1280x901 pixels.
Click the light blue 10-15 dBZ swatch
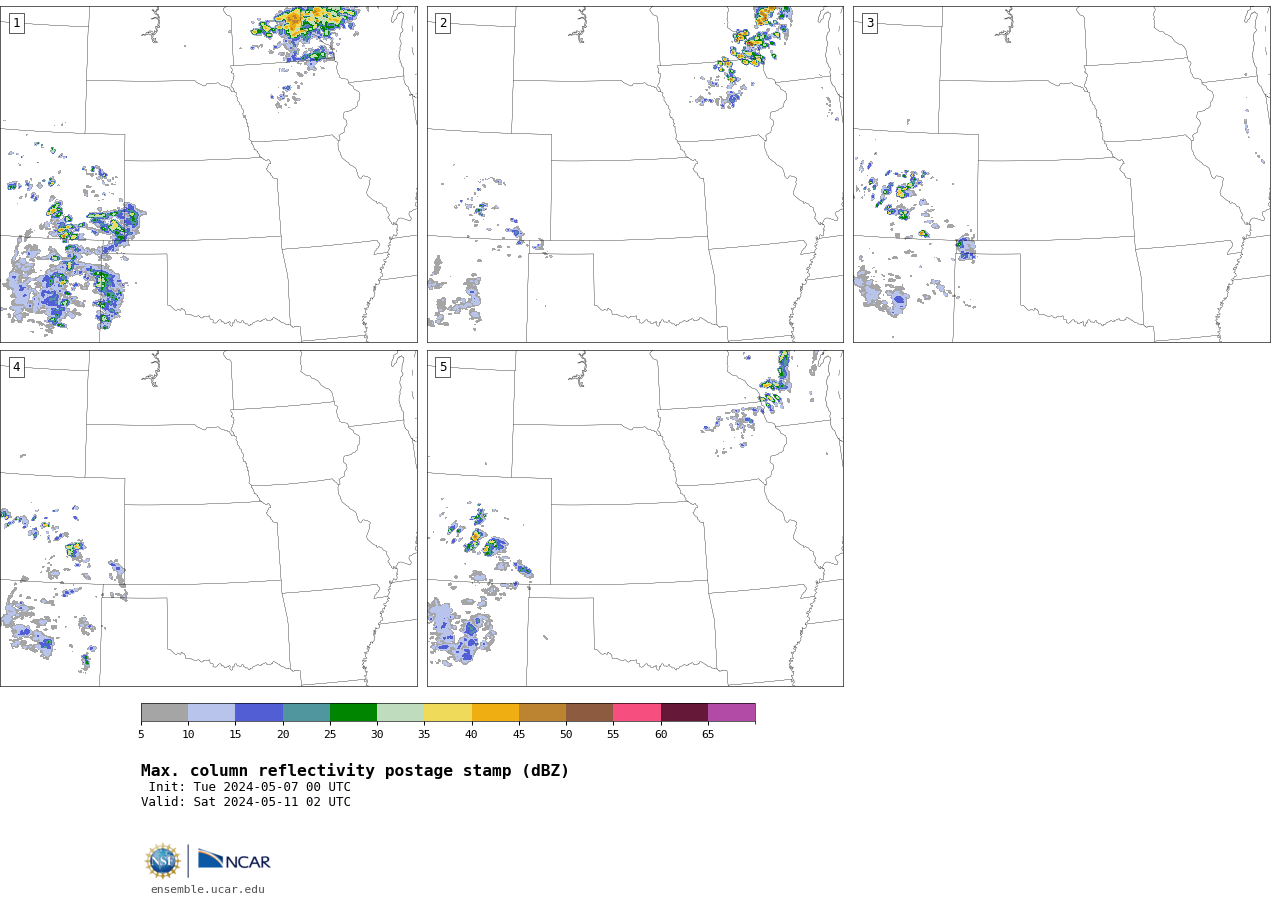212,712
